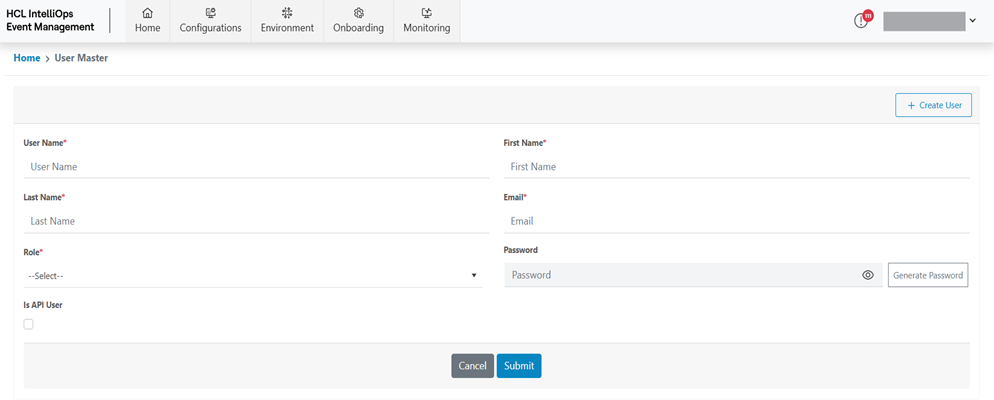Open the Configurations menu label
994x400 pixels.
[210, 28]
